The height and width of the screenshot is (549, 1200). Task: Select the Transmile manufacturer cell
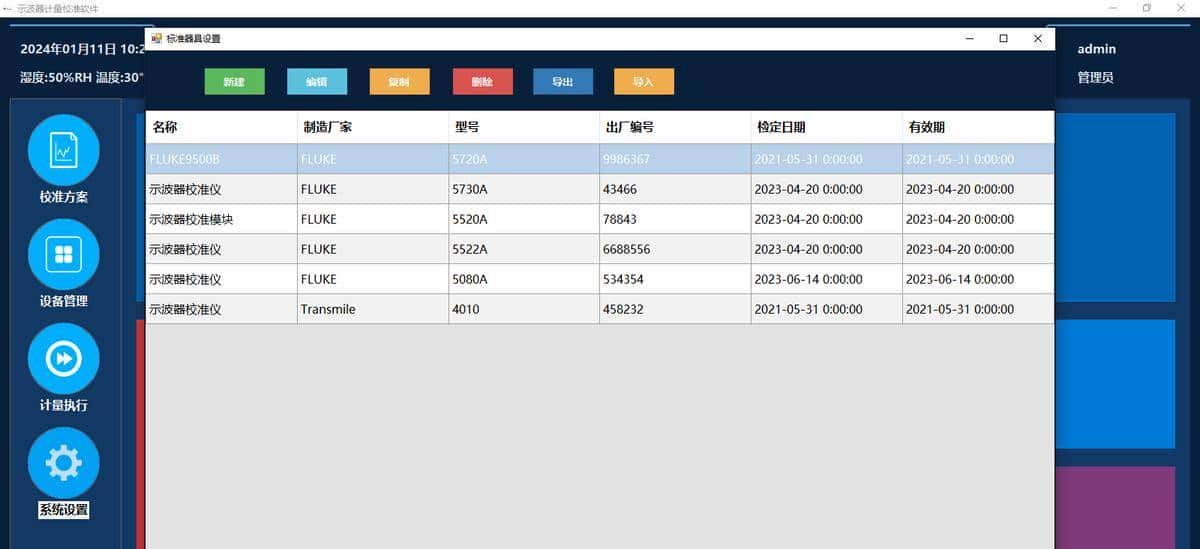pyautogui.click(x=373, y=309)
